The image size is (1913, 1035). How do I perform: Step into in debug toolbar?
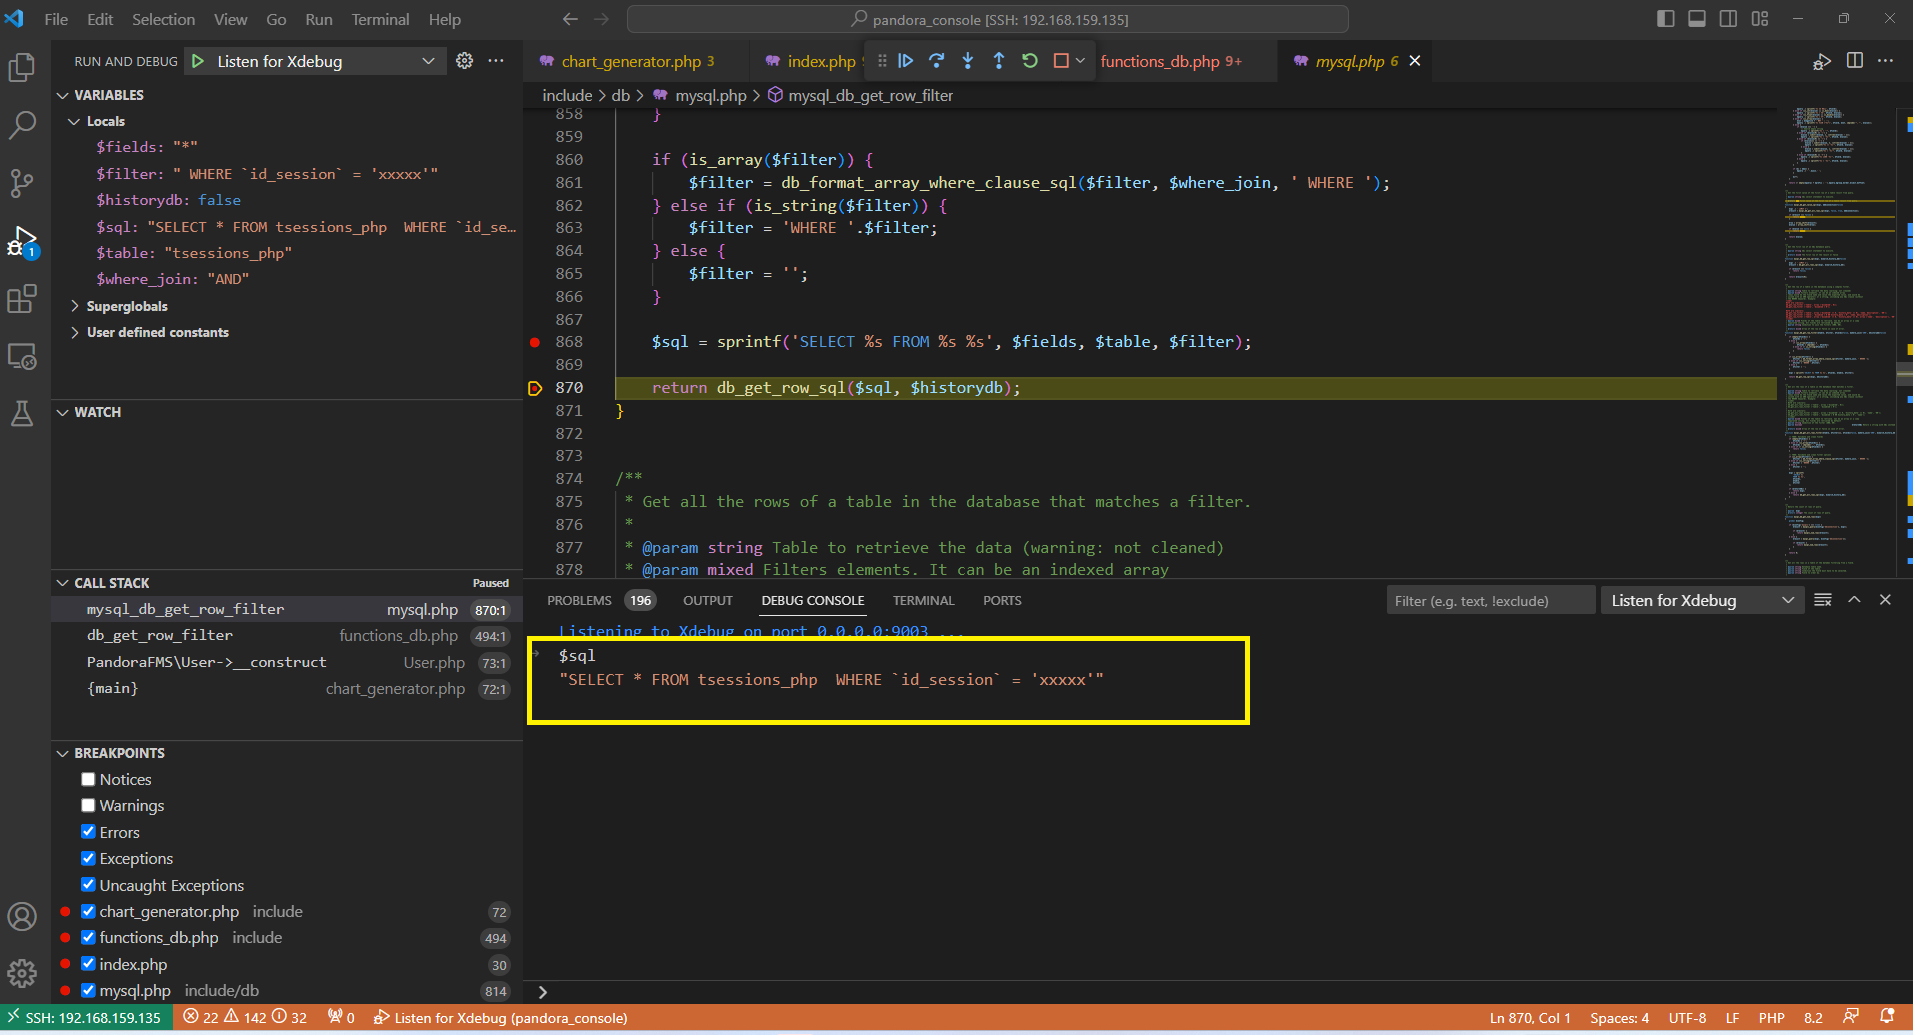[967, 61]
